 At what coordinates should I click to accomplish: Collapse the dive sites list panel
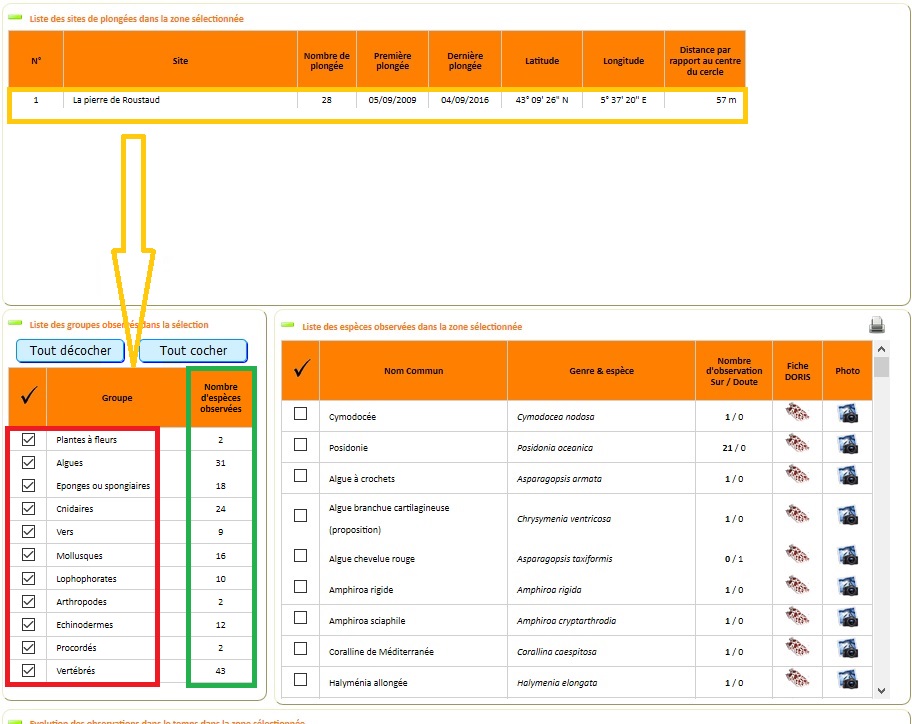15,17
